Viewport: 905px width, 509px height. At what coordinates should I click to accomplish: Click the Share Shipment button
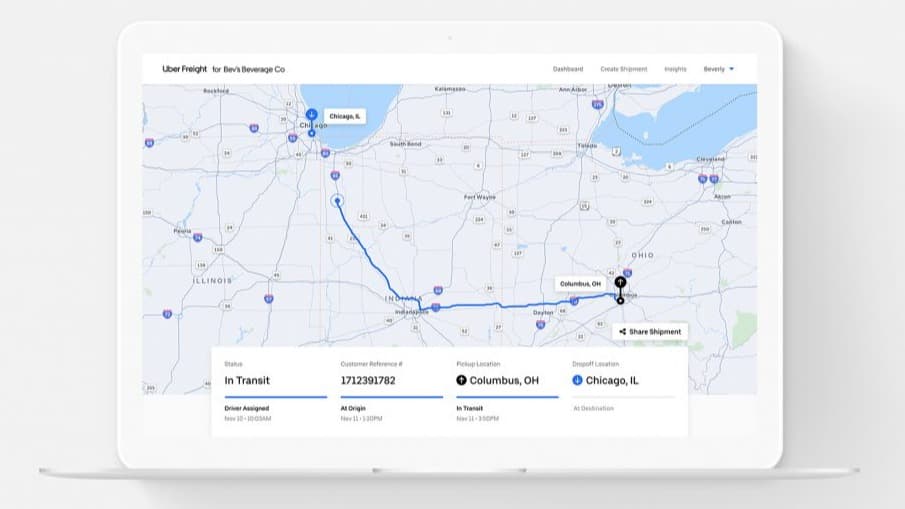click(x=650, y=331)
